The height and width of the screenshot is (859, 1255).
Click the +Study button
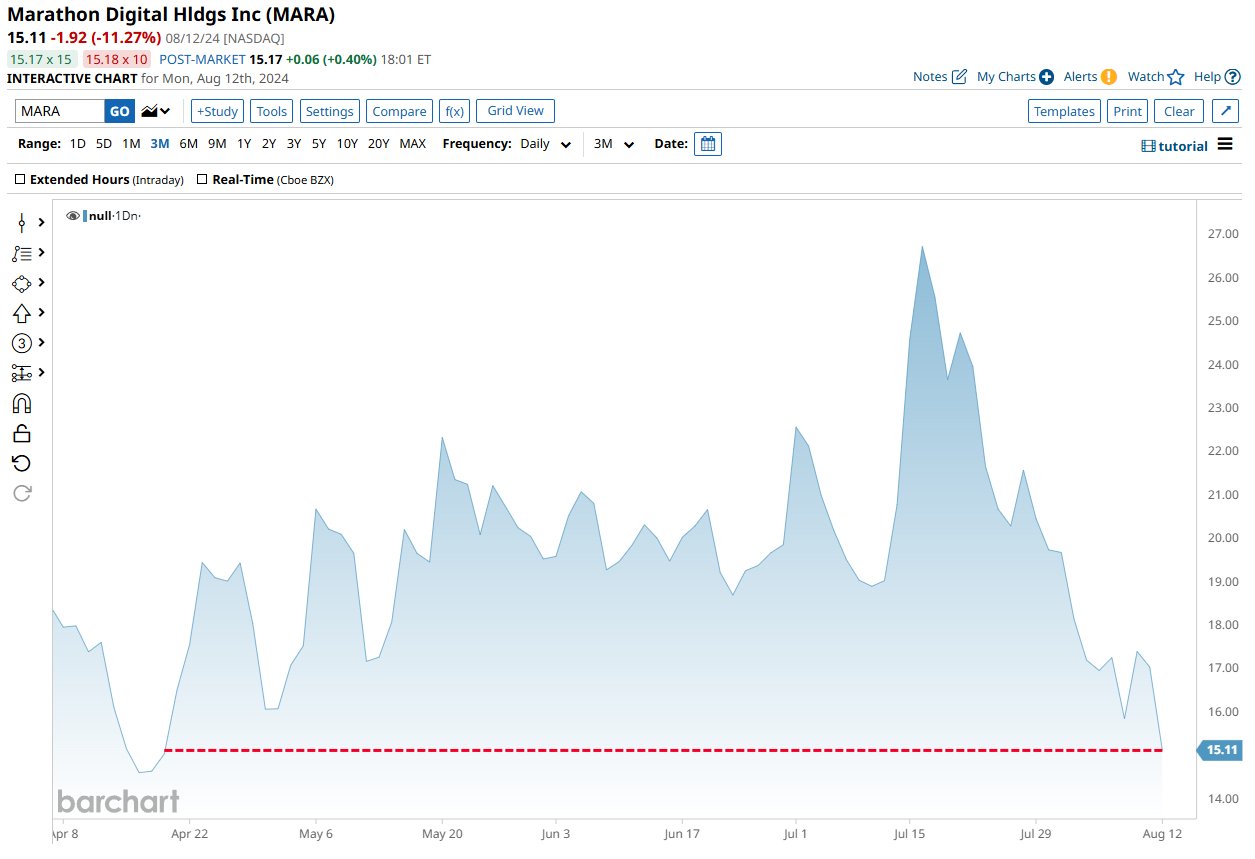[x=217, y=111]
